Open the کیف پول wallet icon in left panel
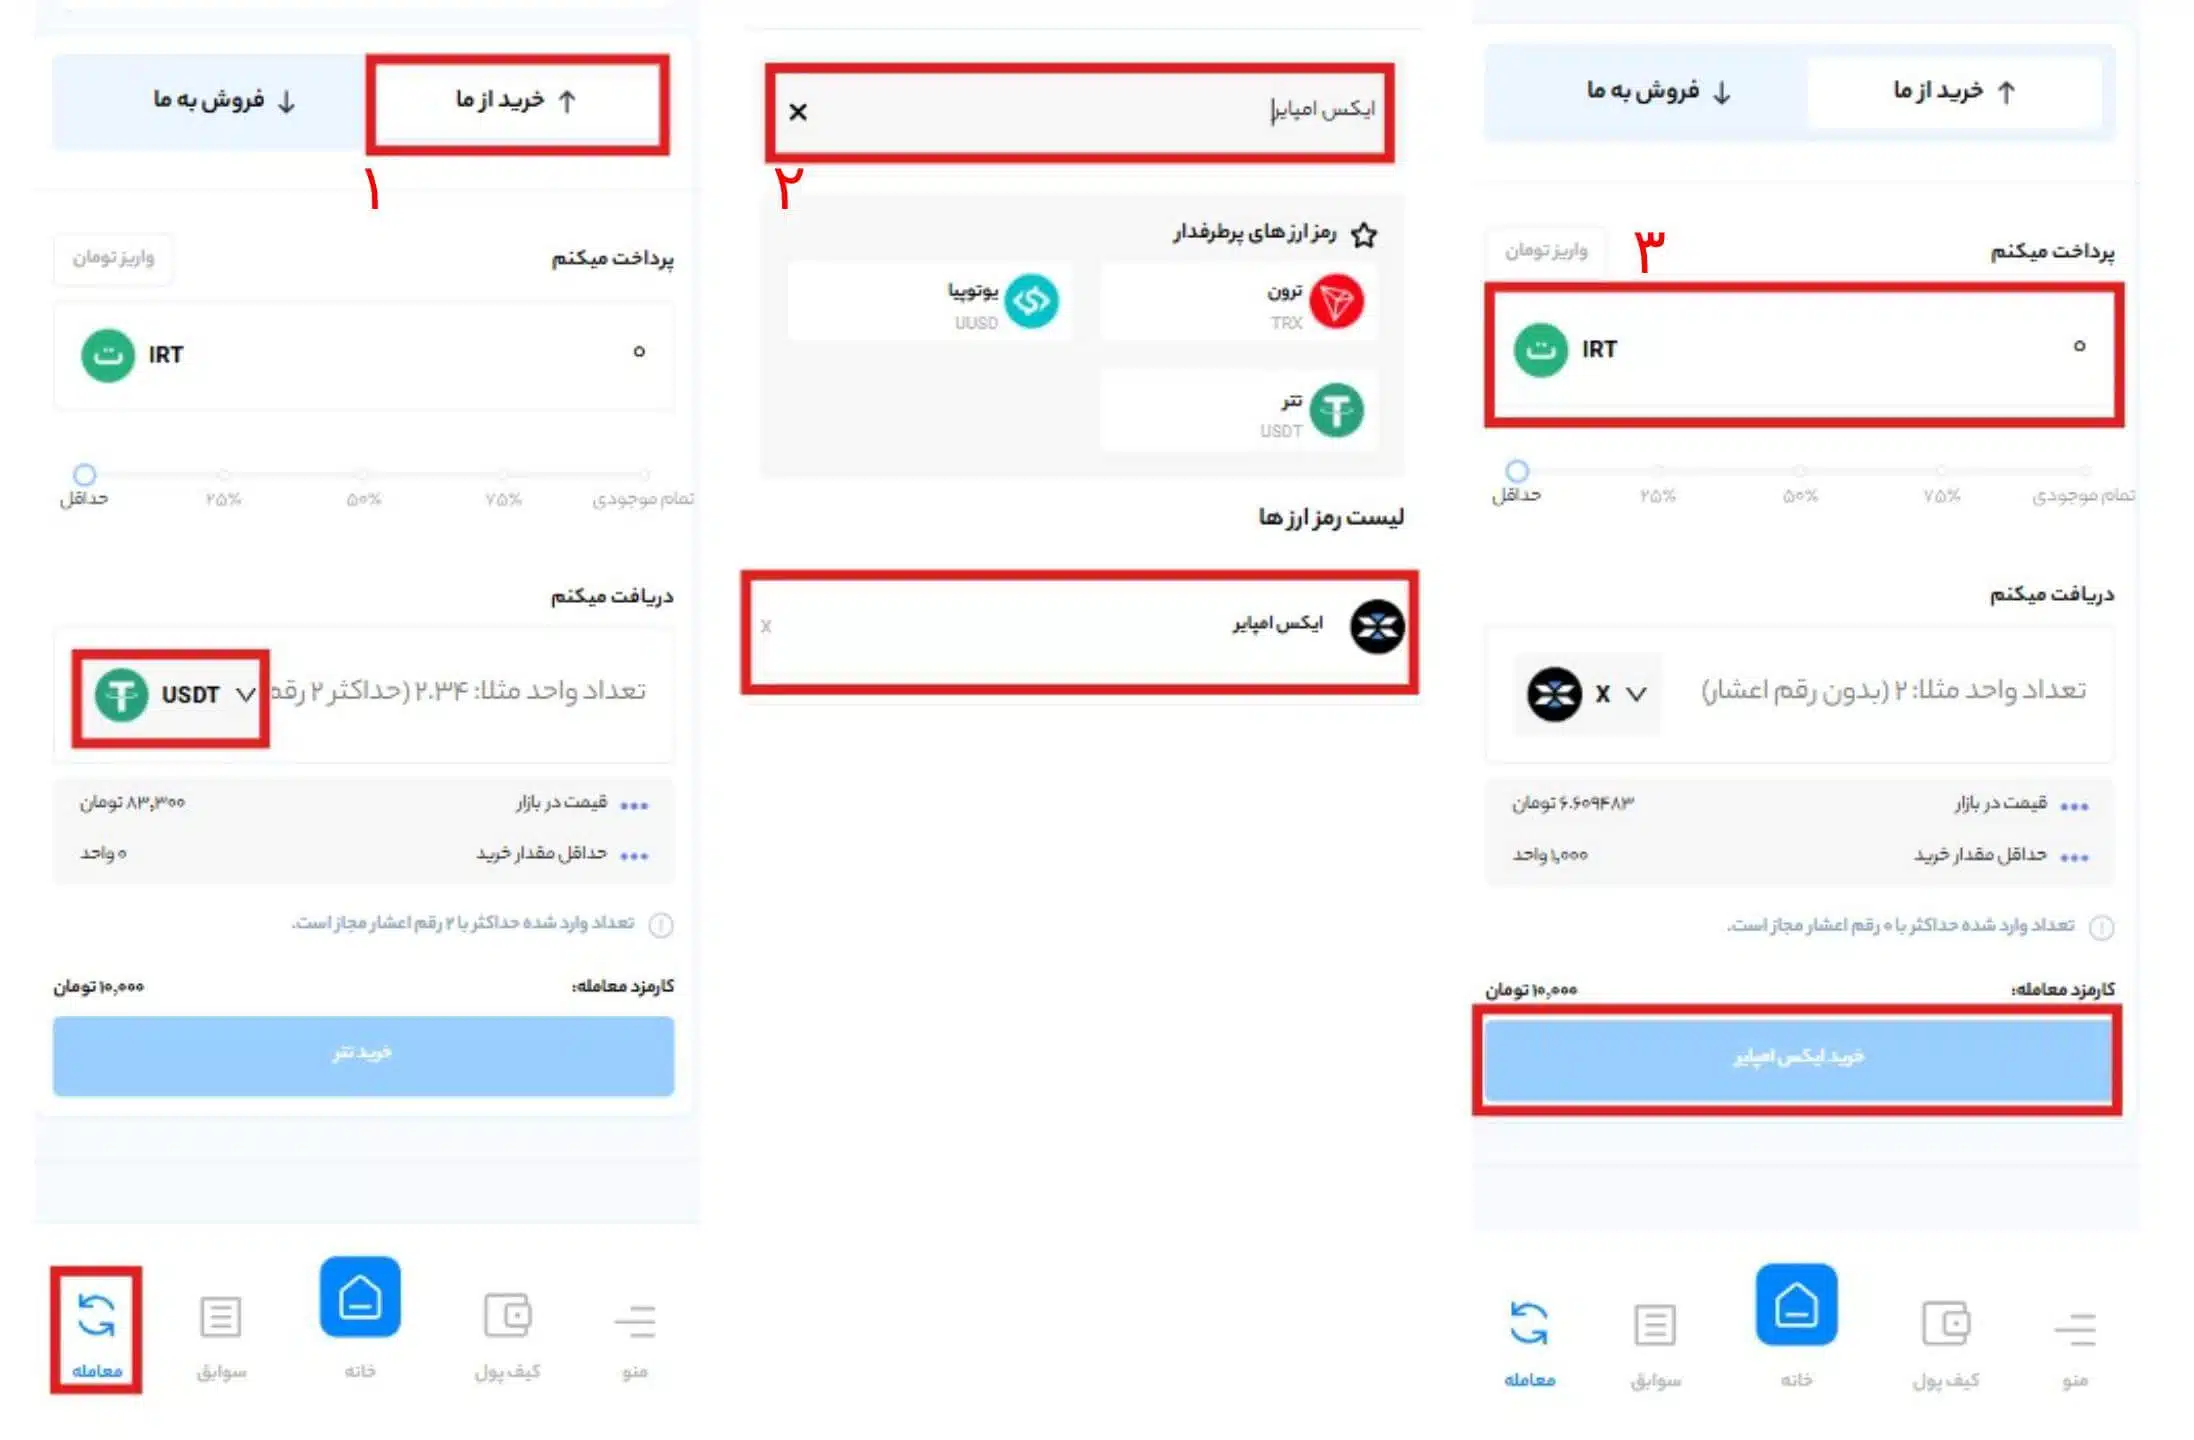 507,1316
